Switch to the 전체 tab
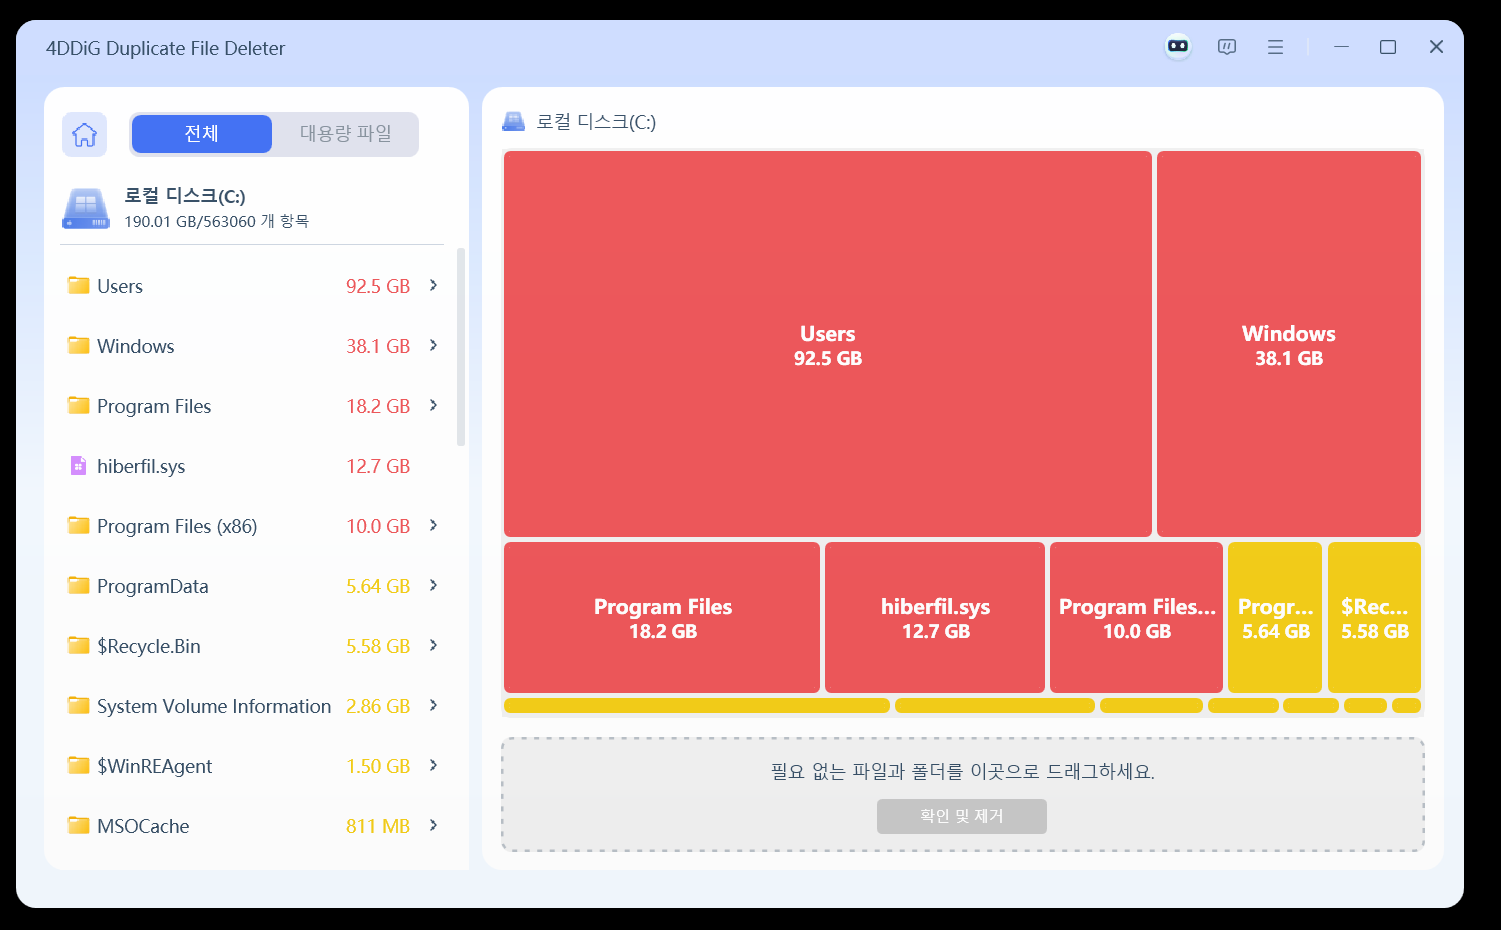Image resolution: width=1501 pixels, height=930 pixels. tap(202, 134)
